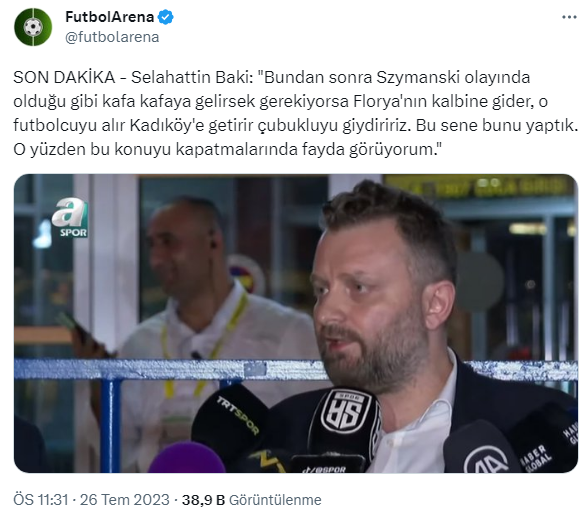Click the 26 Tem 2023 date
This screenshot has width=585, height=518.
[125, 500]
